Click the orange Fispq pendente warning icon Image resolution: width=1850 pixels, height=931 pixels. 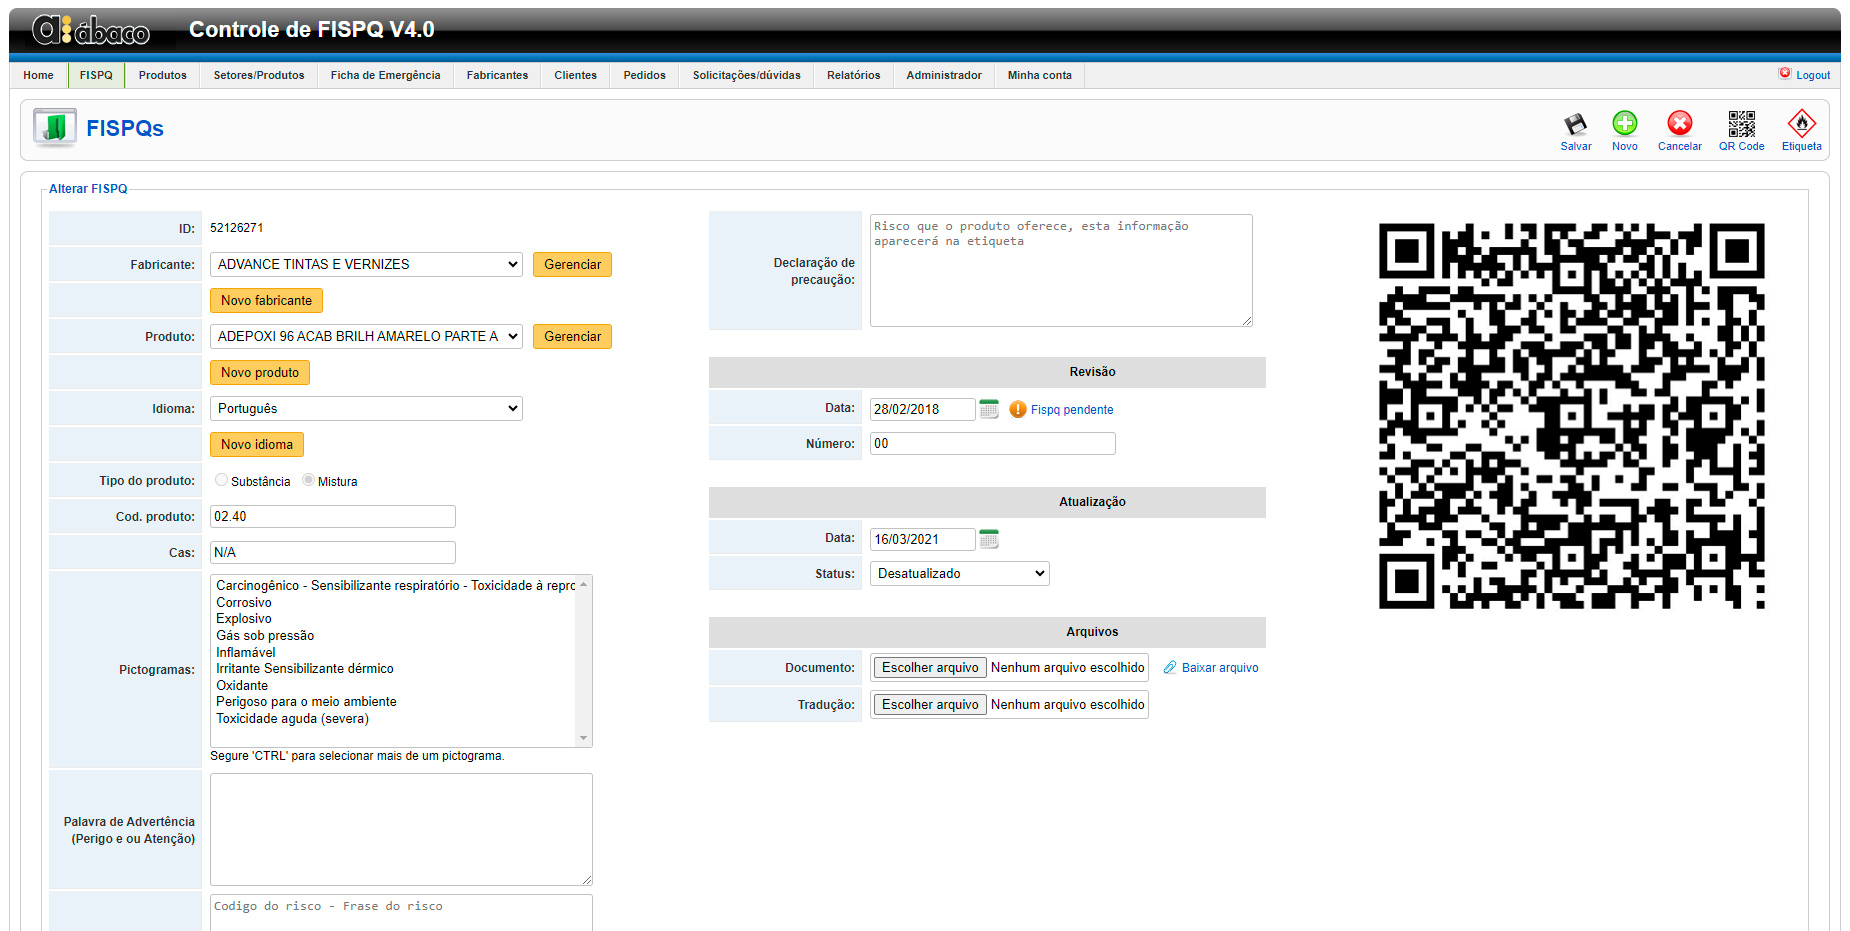tap(1018, 409)
